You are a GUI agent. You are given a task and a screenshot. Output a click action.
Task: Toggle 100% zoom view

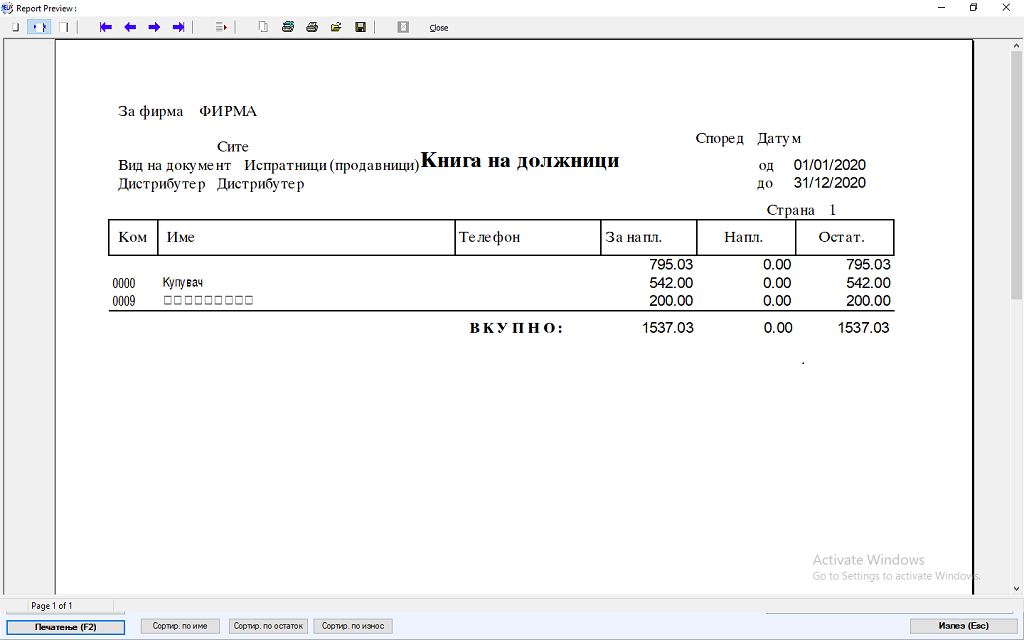click(x=63, y=27)
